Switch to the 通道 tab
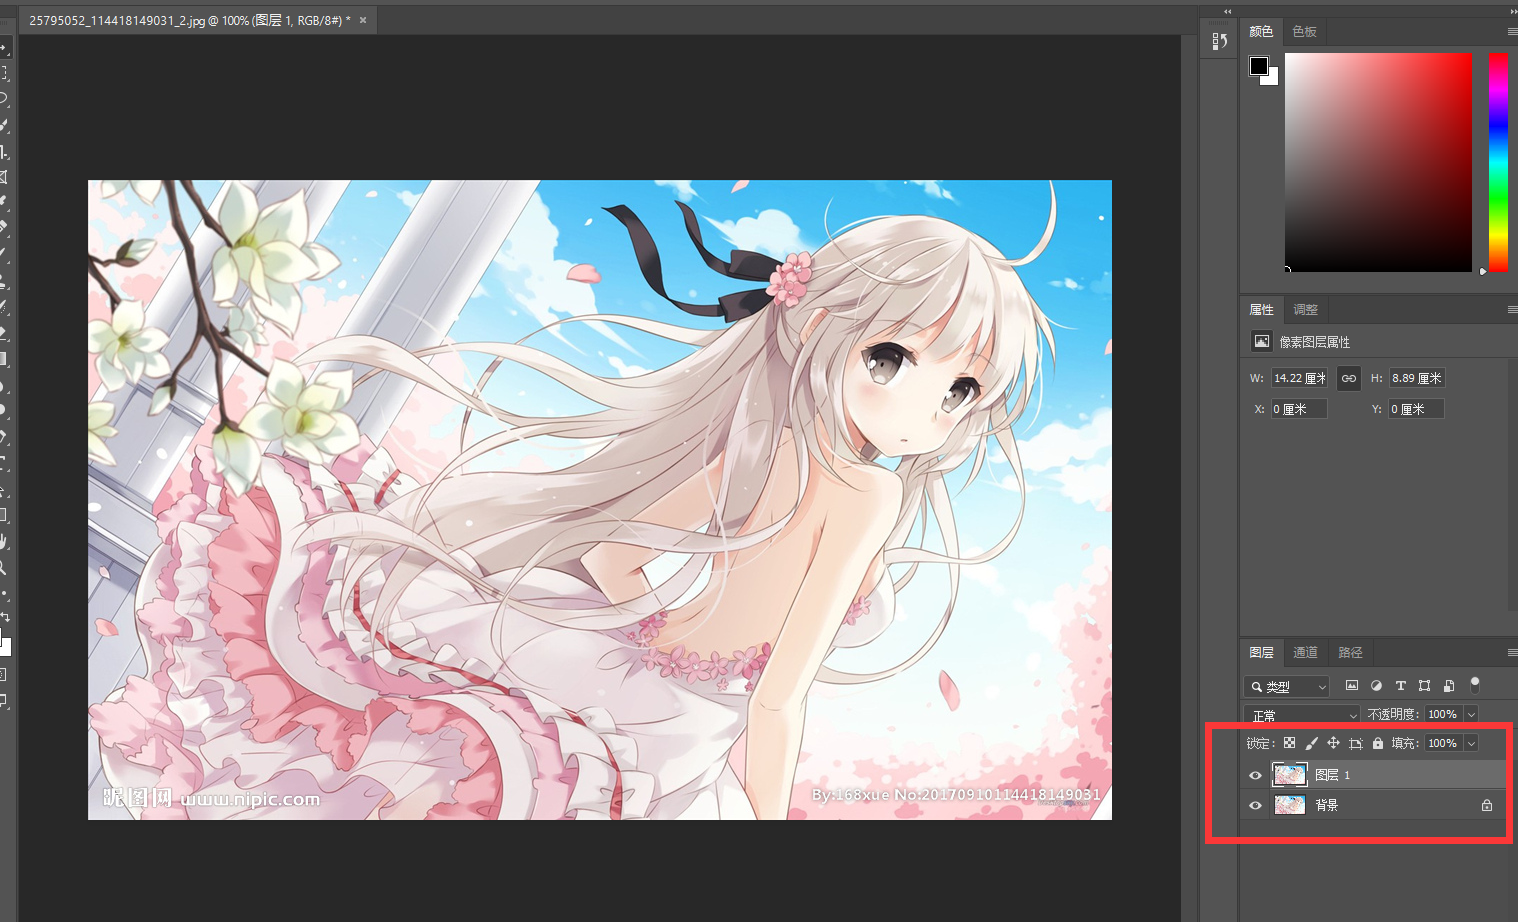Viewport: 1518px width, 922px height. (x=1305, y=652)
